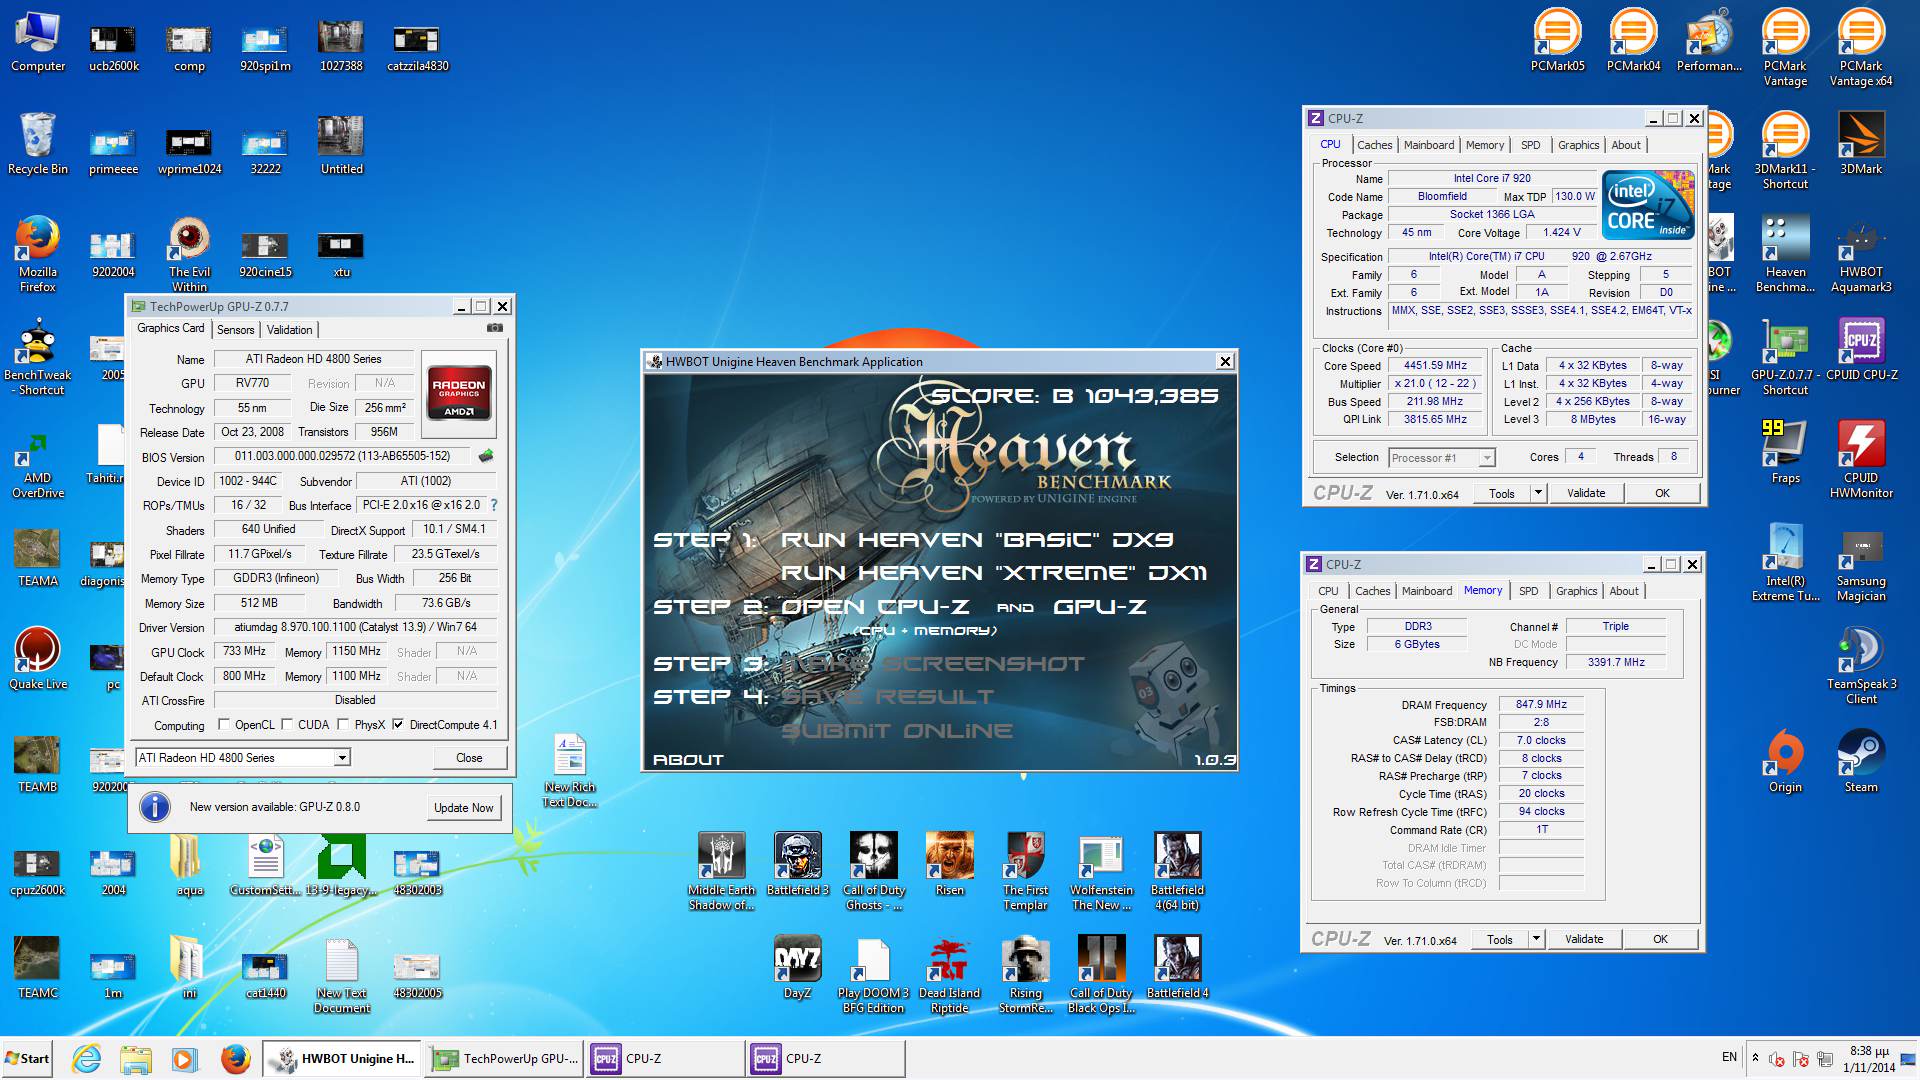Open Windows Media Player taskbar icon
Viewport: 1920px width, 1080px height.
pos(183,1058)
